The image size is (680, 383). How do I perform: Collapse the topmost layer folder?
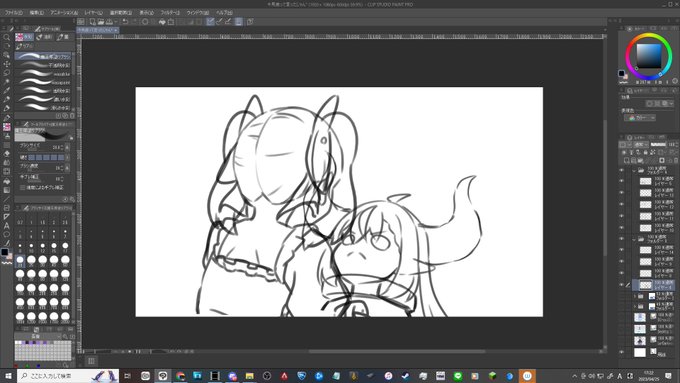click(634, 170)
